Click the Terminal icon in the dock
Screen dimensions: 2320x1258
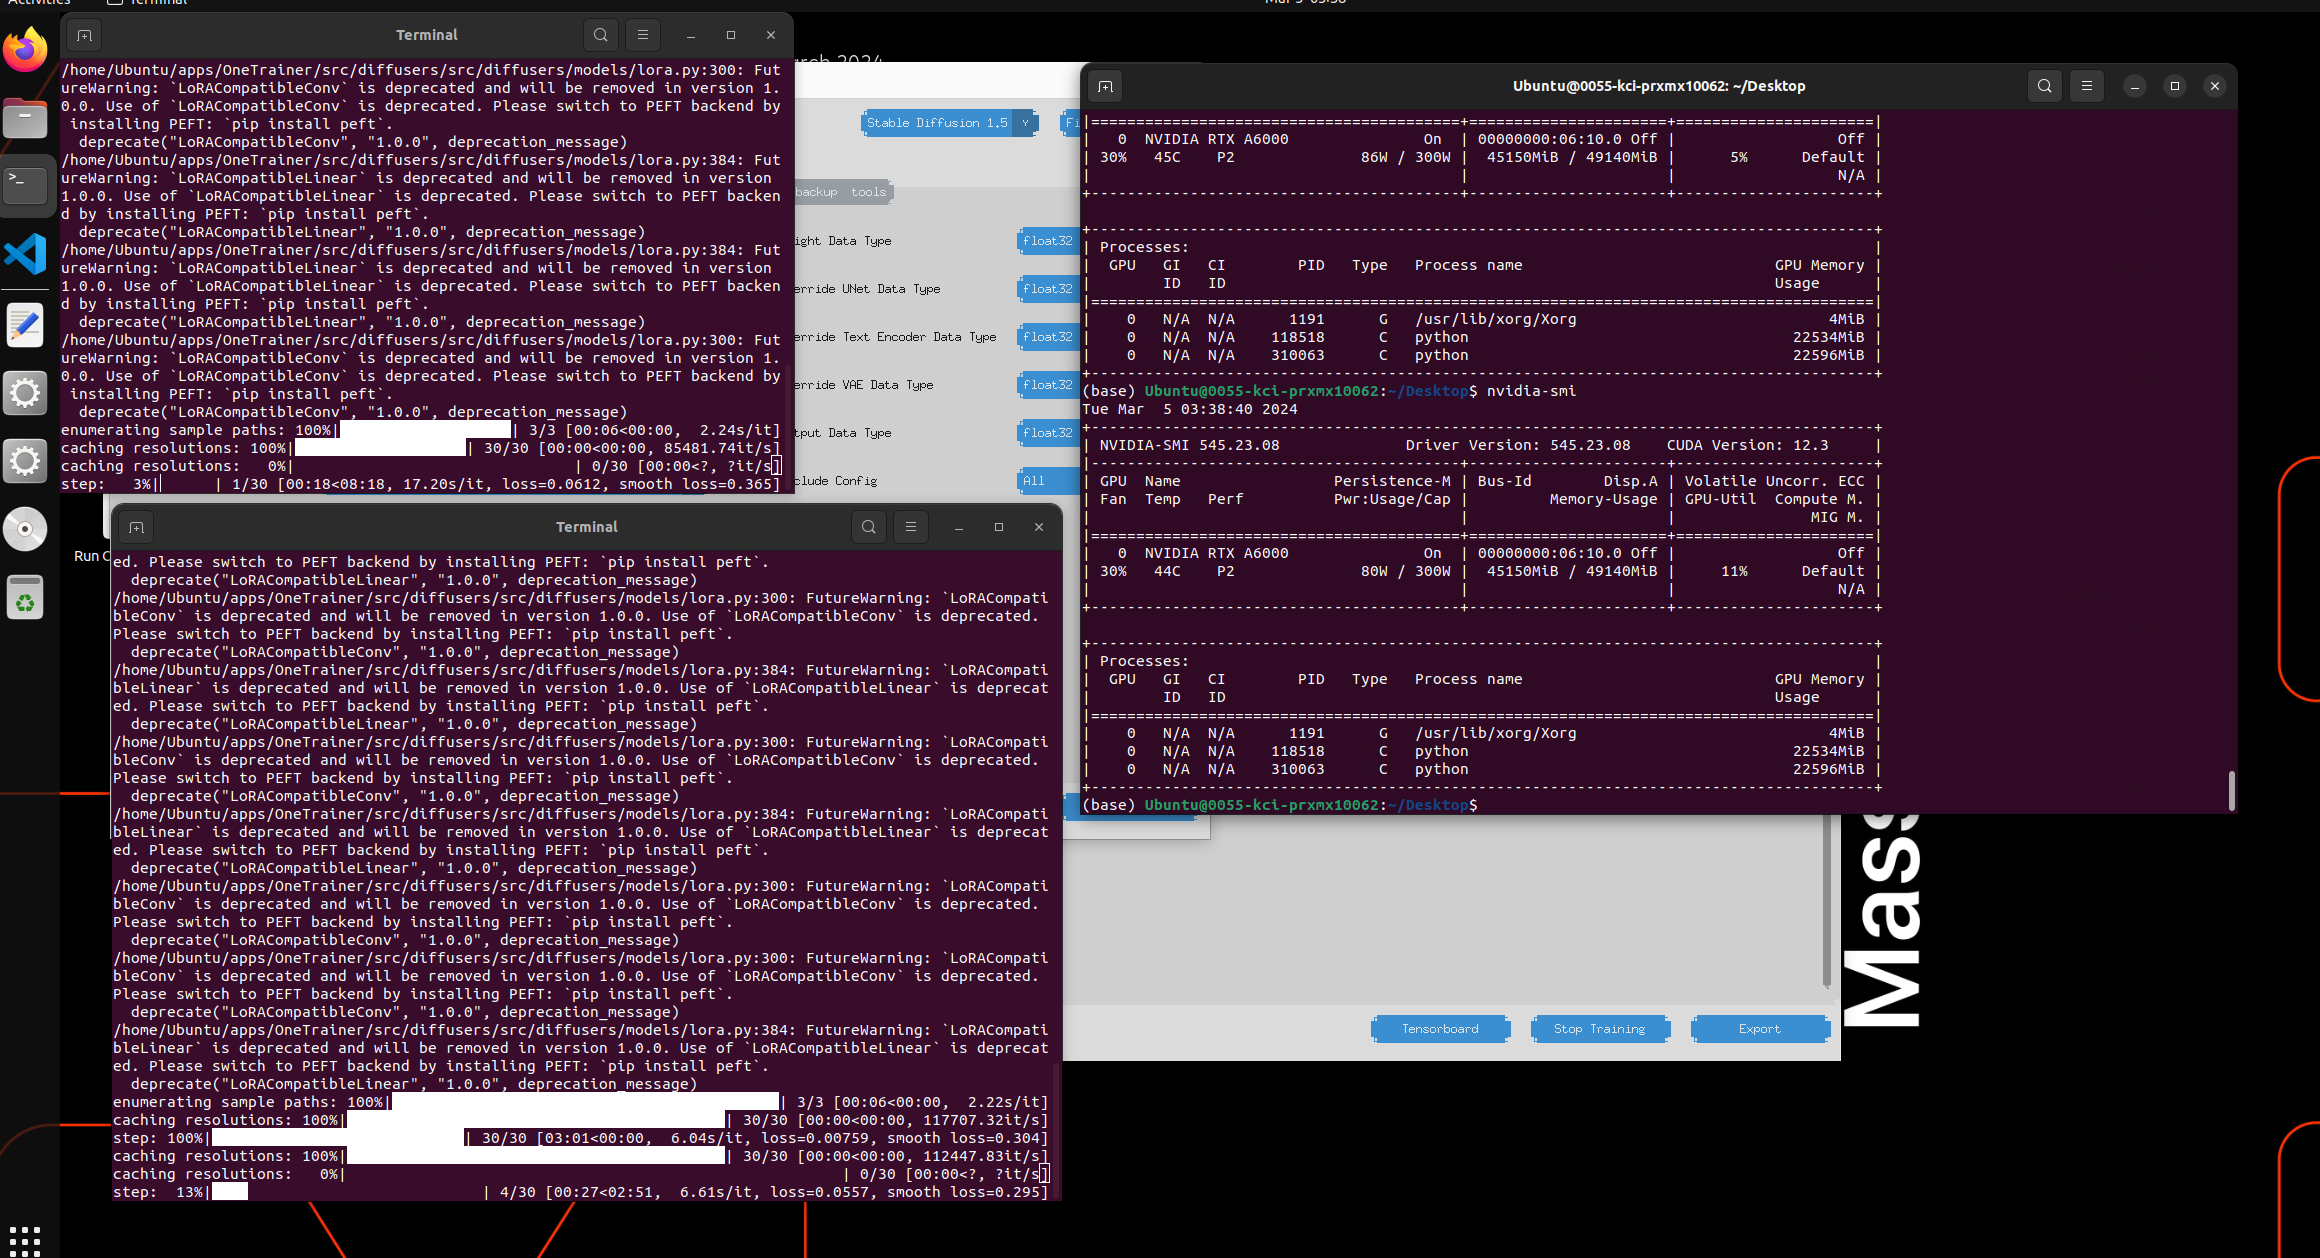coord(26,184)
